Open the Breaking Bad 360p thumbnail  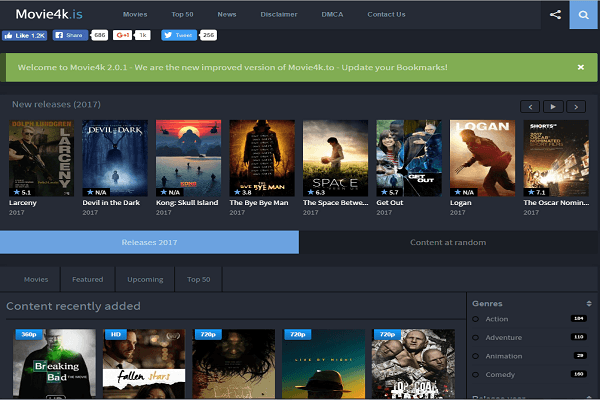click(54, 363)
